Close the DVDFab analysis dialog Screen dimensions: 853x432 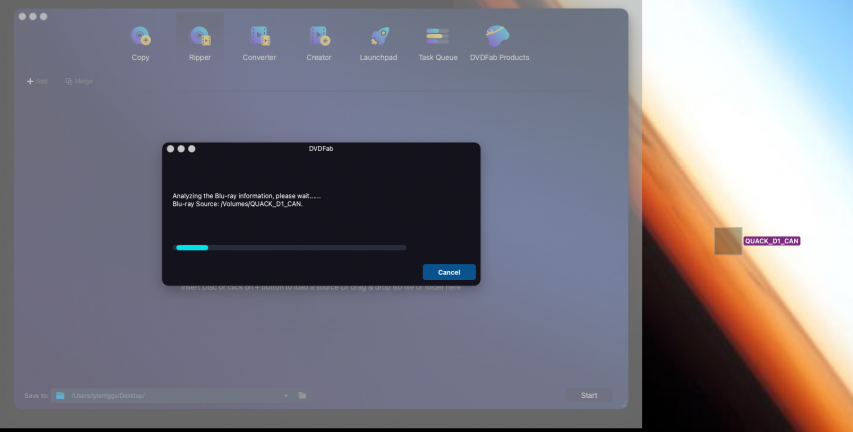[170, 149]
